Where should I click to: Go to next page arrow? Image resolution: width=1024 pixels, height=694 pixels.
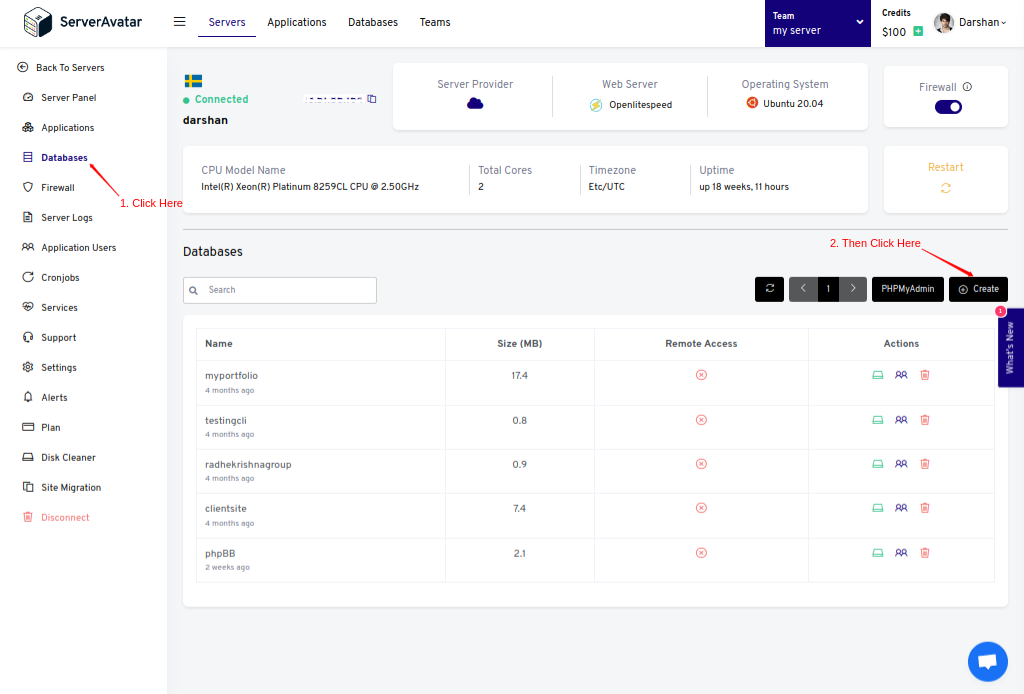coord(853,289)
